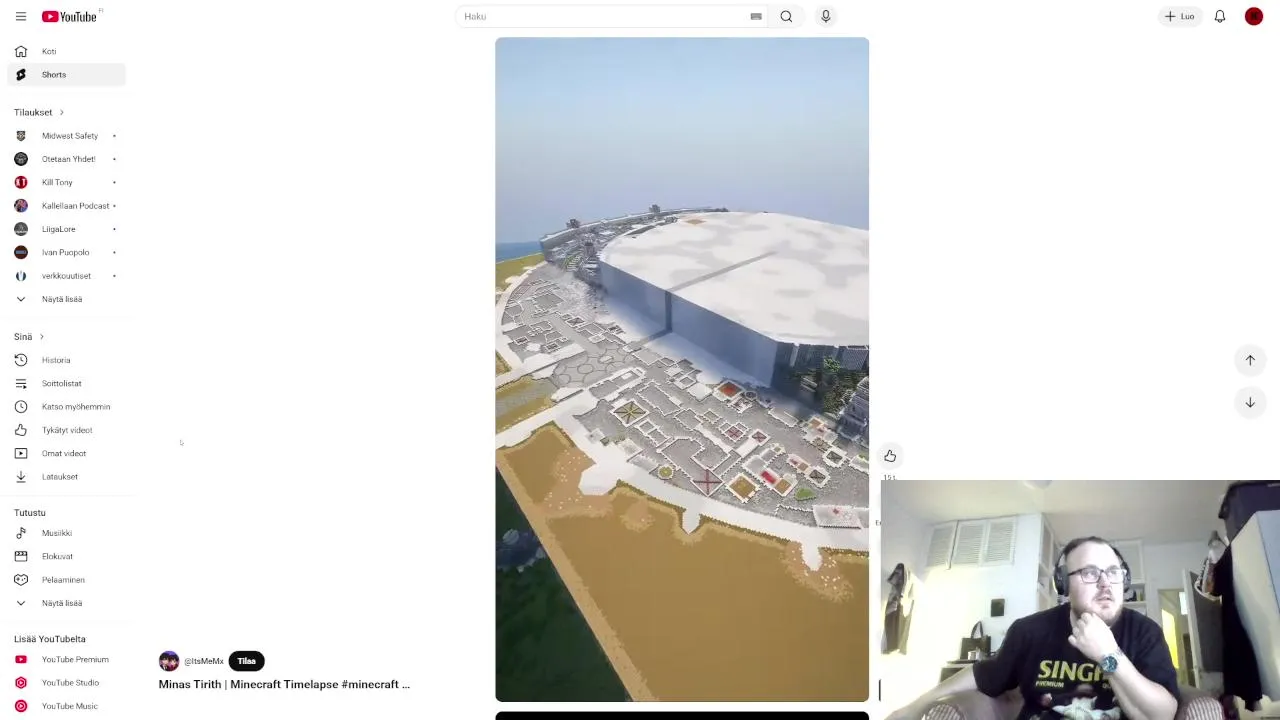This screenshot has width=1280, height=720.
Task: Open @ItsMeMx channel link
Action: point(204,661)
